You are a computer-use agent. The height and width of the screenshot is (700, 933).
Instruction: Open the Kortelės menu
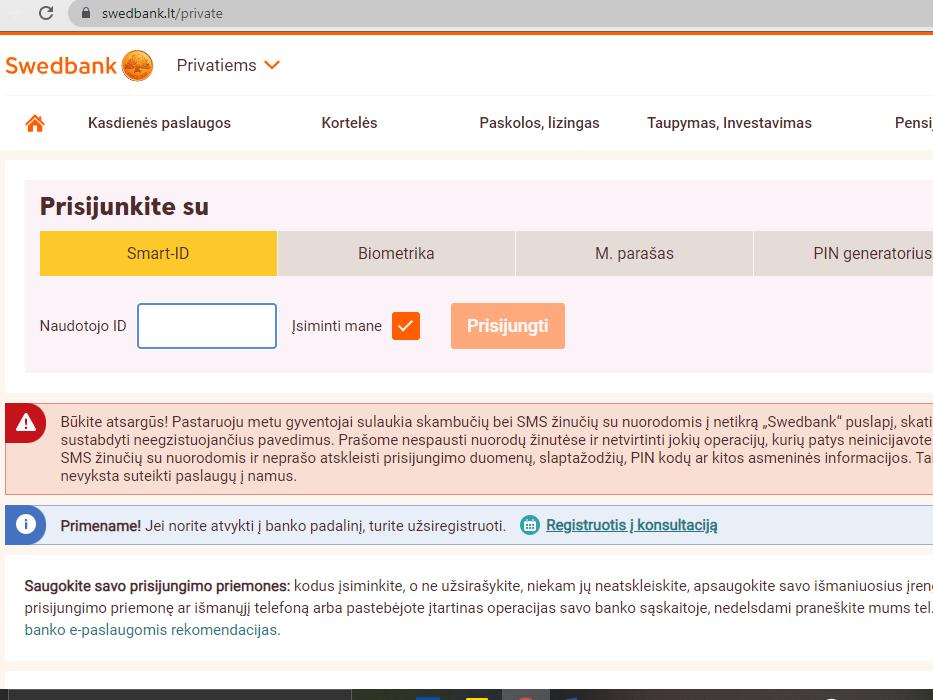(349, 123)
